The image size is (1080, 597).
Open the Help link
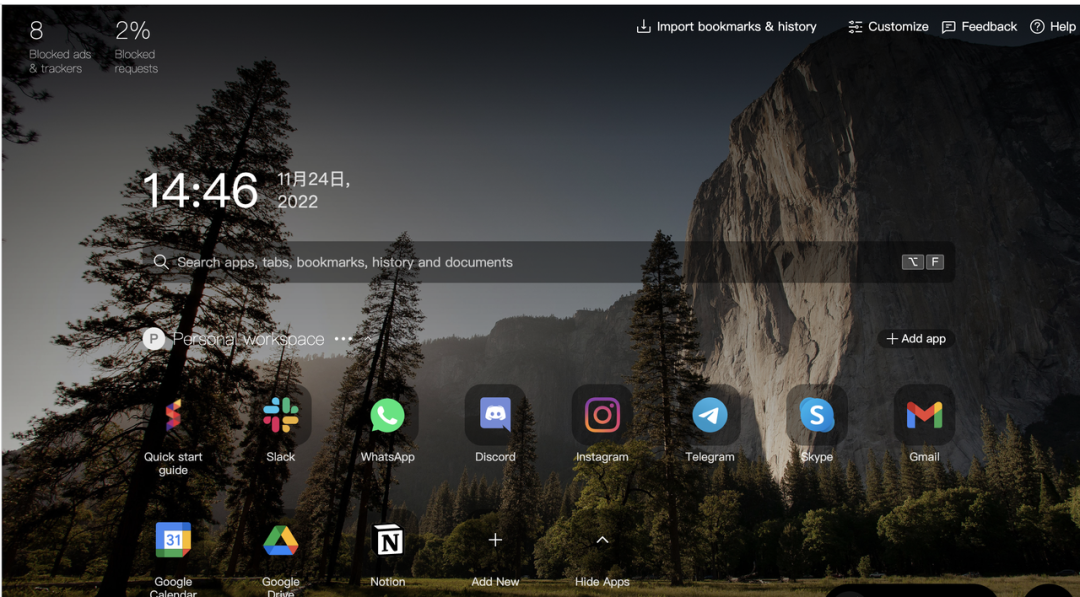(x=1052, y=27)
